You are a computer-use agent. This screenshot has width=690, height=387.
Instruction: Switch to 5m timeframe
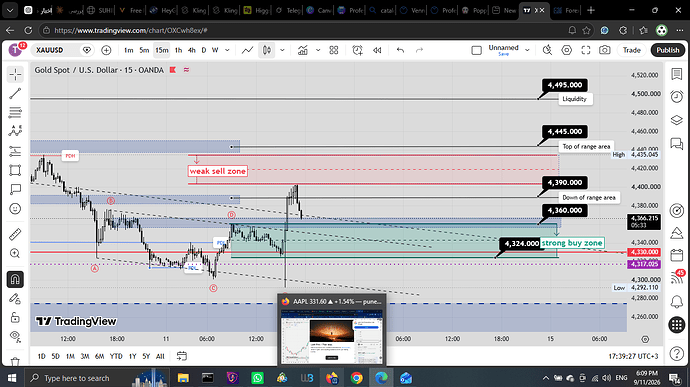click(144, 50)
